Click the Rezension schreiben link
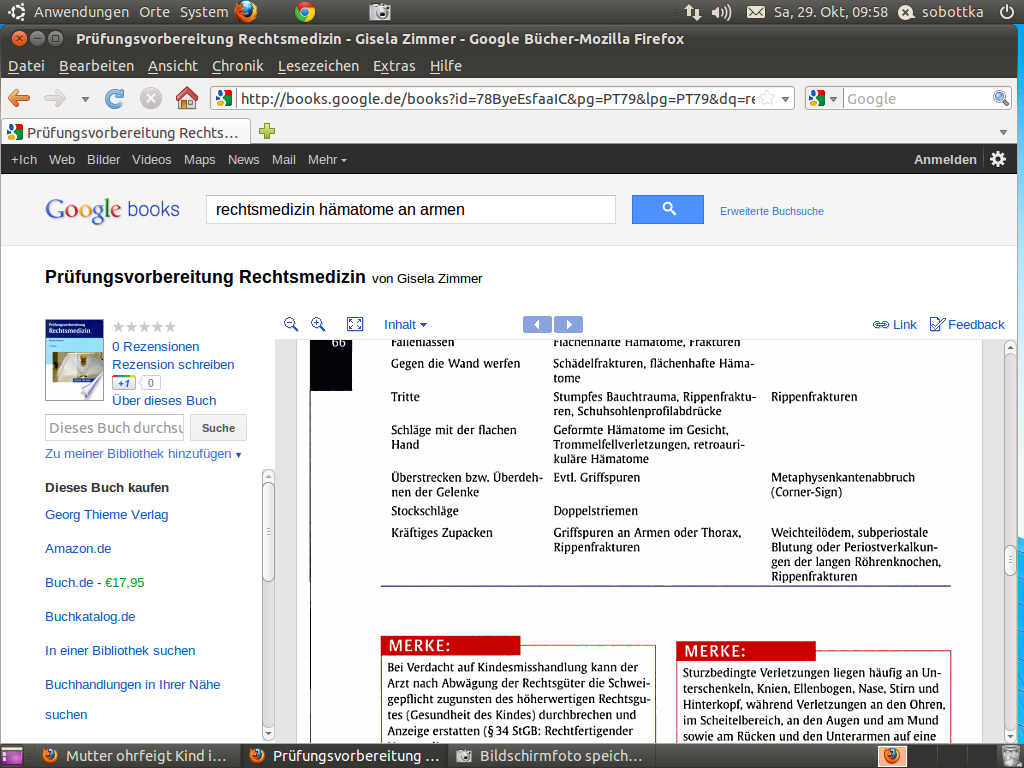 [x=173, y=364]
